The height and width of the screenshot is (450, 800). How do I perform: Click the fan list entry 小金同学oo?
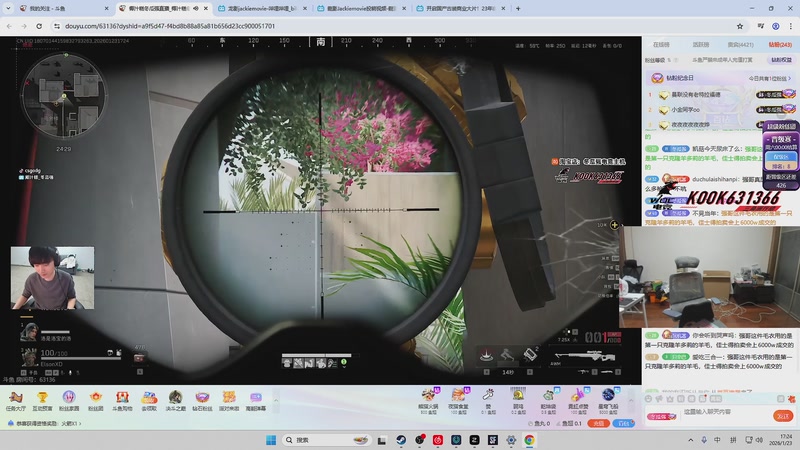click(686, 109)
